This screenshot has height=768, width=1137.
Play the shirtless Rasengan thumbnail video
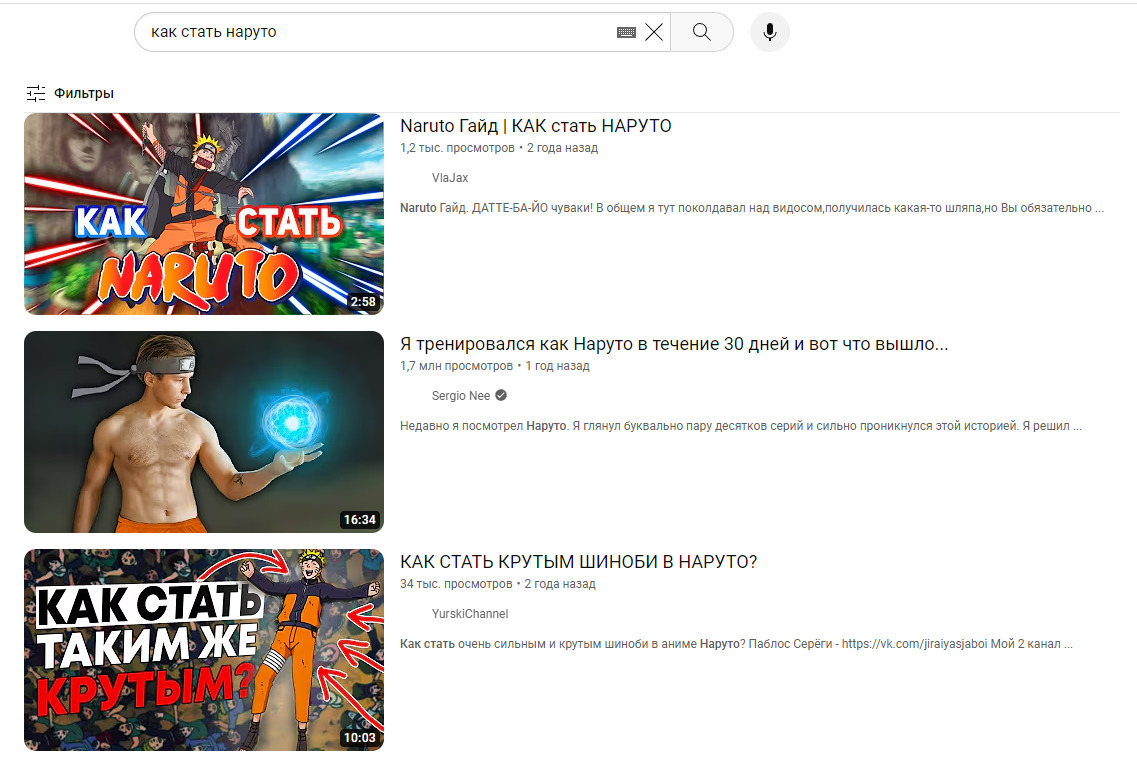pyautogui.click(x=203, y=431)
